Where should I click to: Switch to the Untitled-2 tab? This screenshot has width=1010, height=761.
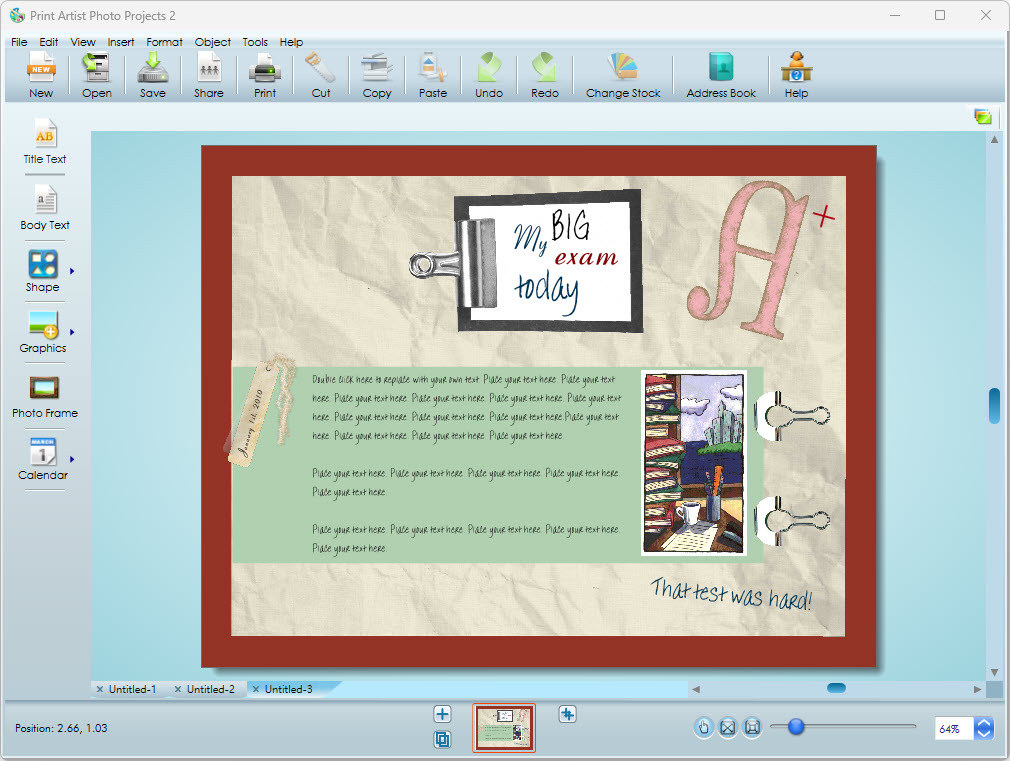tap(210, 689)
